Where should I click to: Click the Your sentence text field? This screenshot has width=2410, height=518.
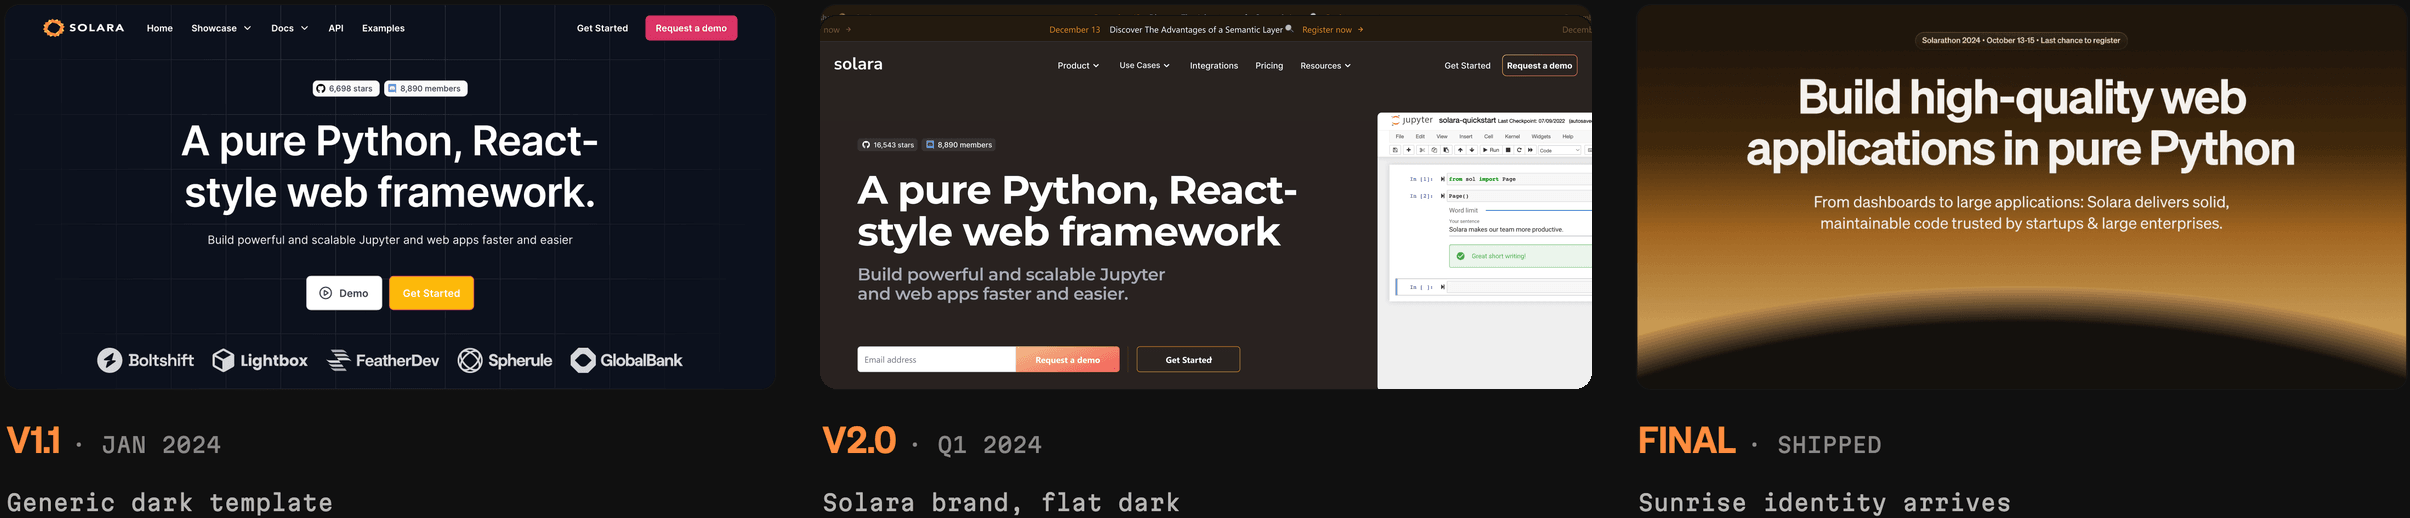[1519, 229]
